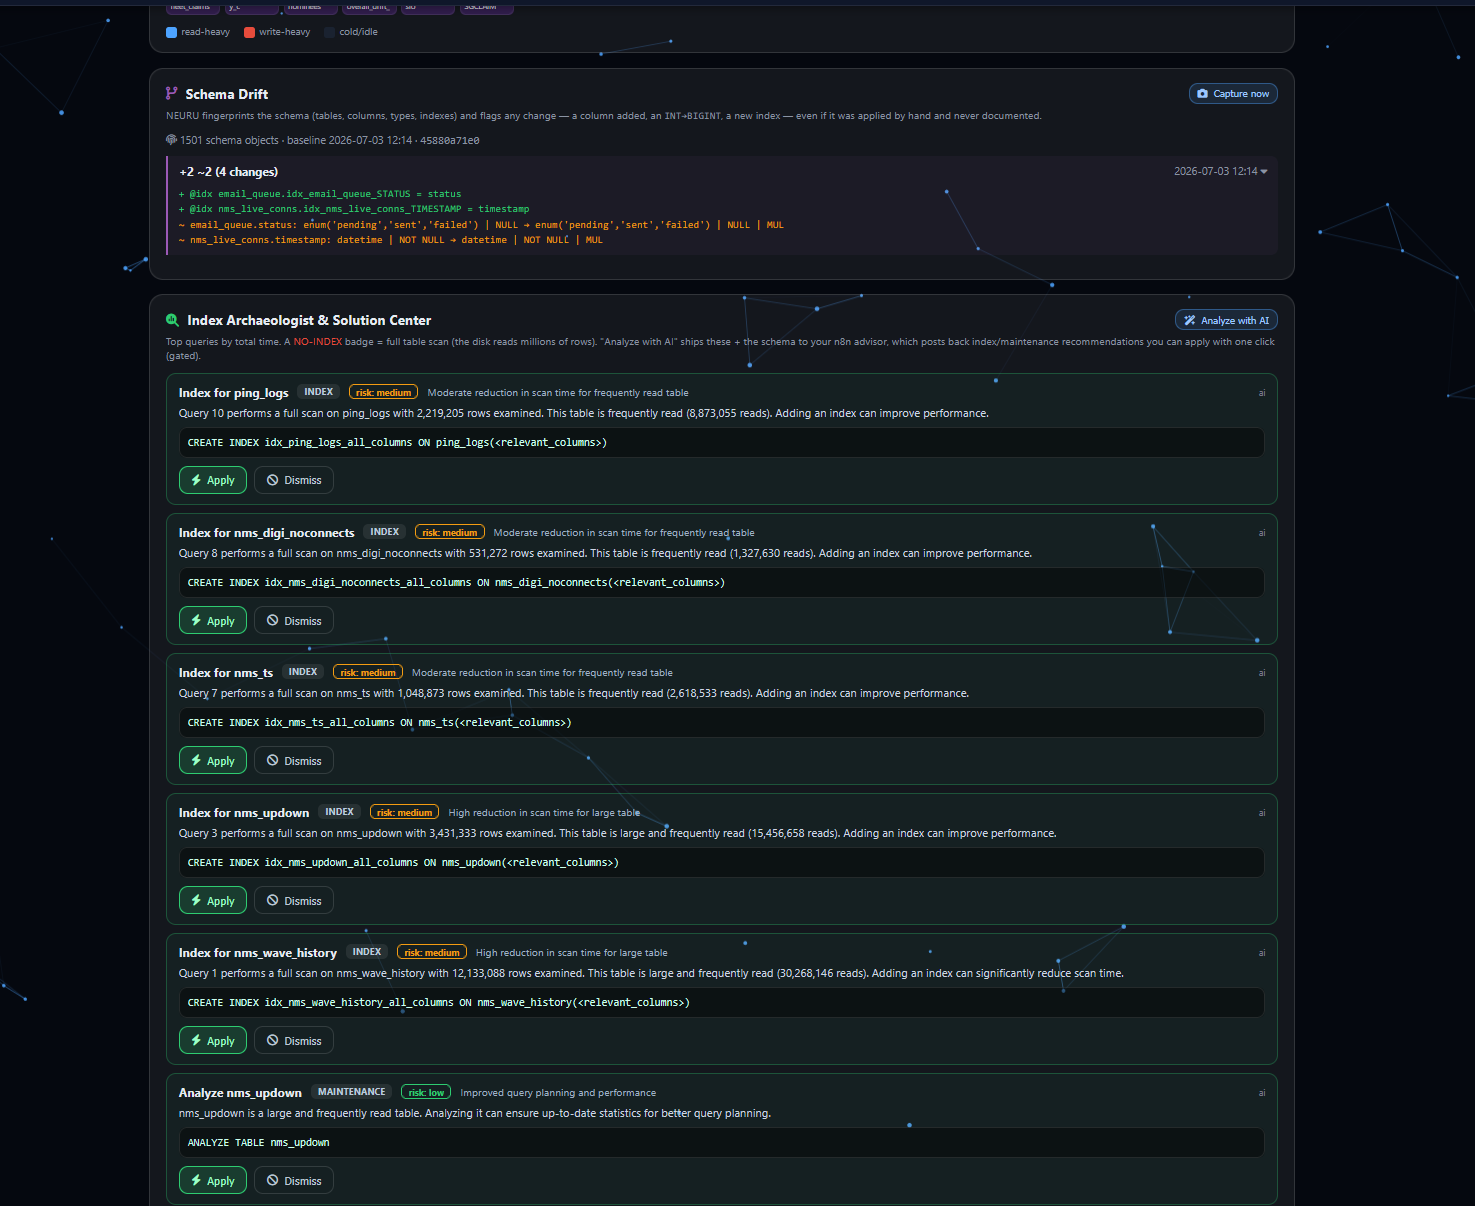Click the MAINTENANCE badge on Analyze nms_updown

(x=352, y=1092)
